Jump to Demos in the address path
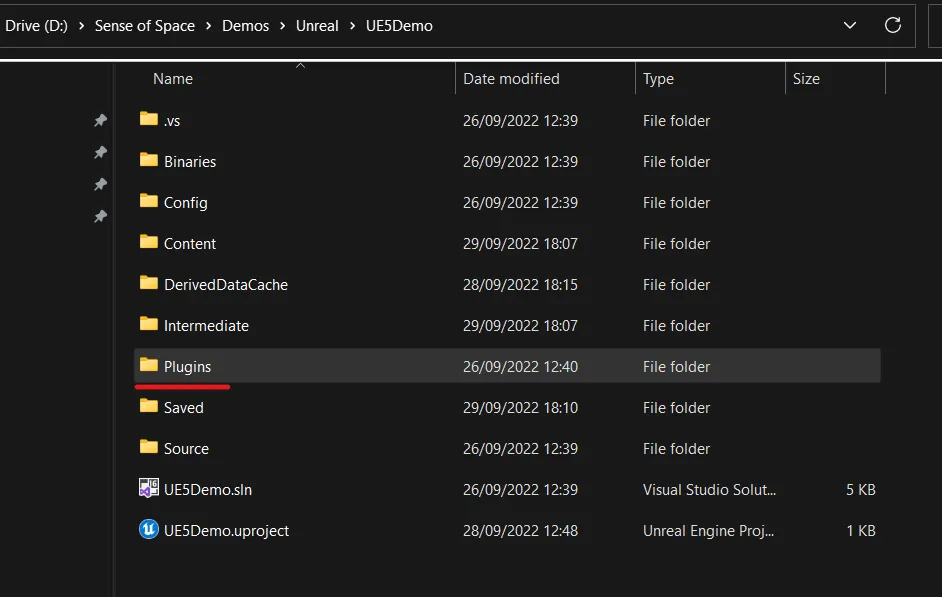Screen dimensions: 942x597 tap(246, 26)
